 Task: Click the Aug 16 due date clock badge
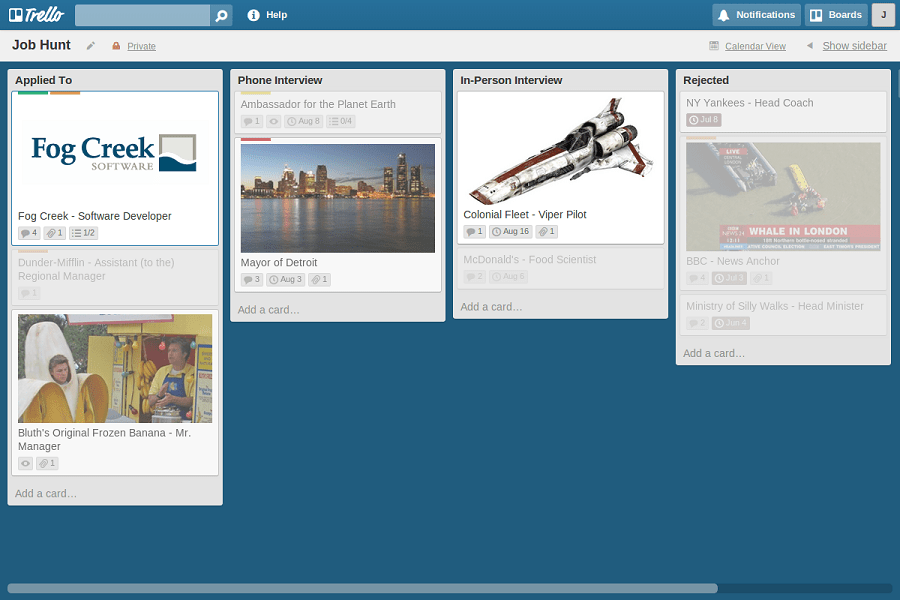coord(510,231)
